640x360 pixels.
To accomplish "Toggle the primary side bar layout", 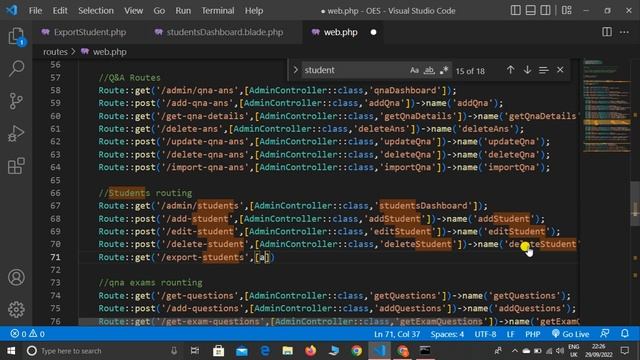I will pyautogui.click(x=516, y=10).
